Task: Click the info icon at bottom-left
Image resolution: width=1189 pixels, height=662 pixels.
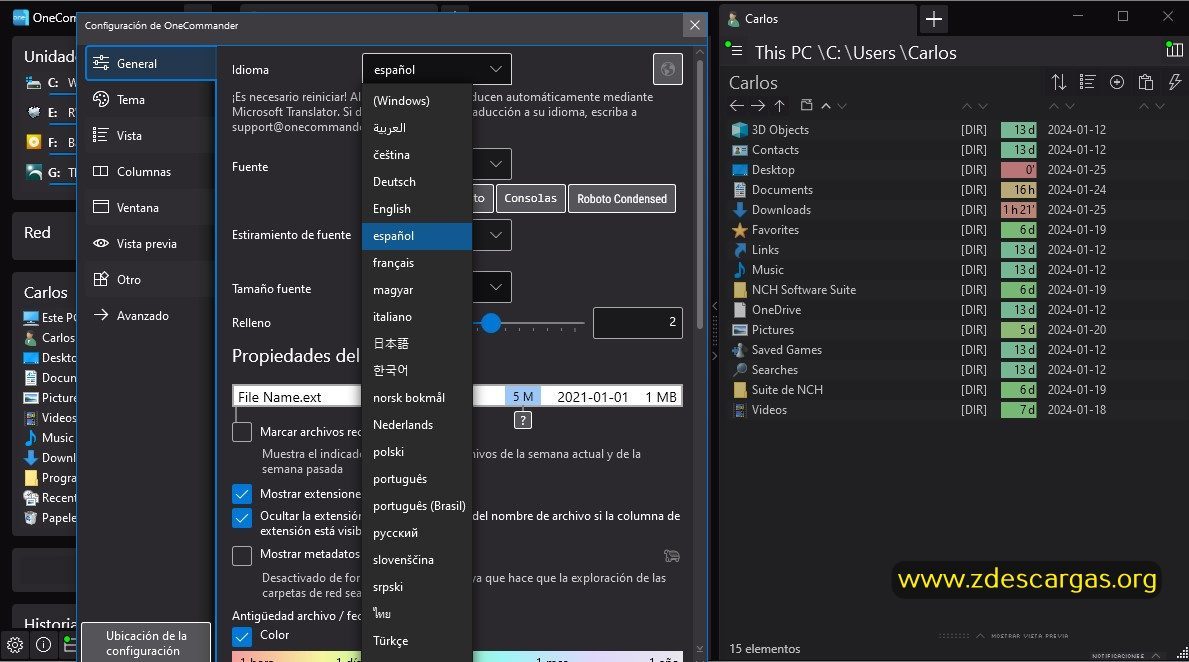Action: coord(43,645)
